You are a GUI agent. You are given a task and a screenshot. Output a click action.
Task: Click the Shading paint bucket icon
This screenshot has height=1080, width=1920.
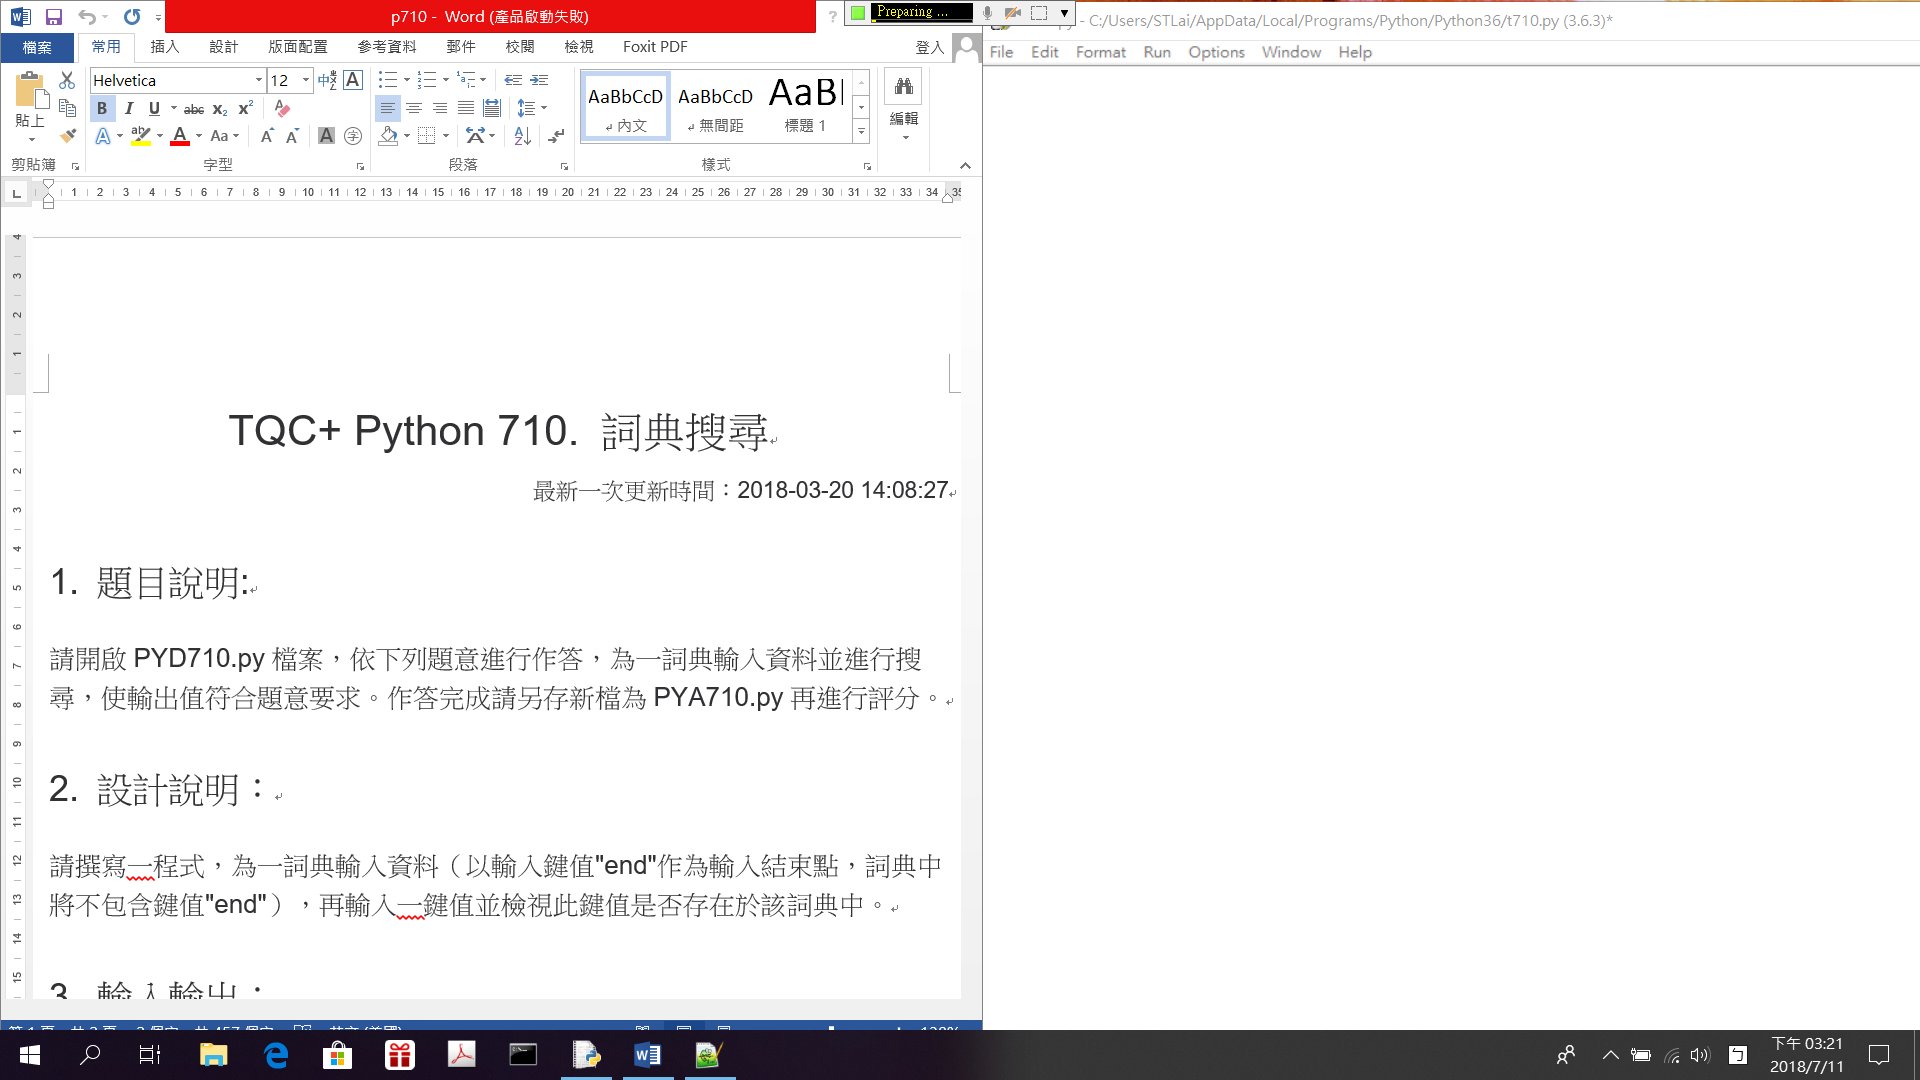(389, 136)
